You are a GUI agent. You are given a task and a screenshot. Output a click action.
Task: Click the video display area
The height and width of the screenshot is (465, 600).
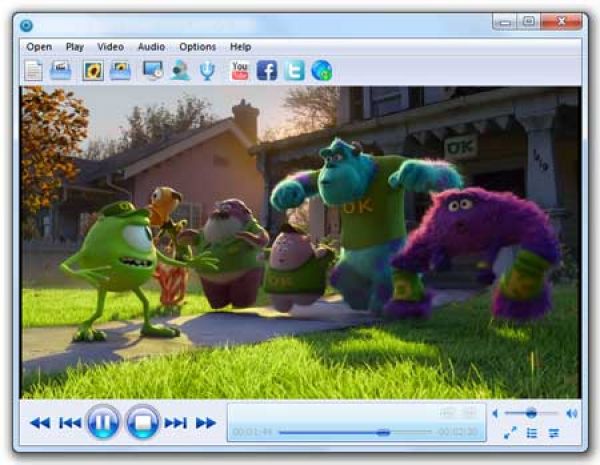click(301, 242)
